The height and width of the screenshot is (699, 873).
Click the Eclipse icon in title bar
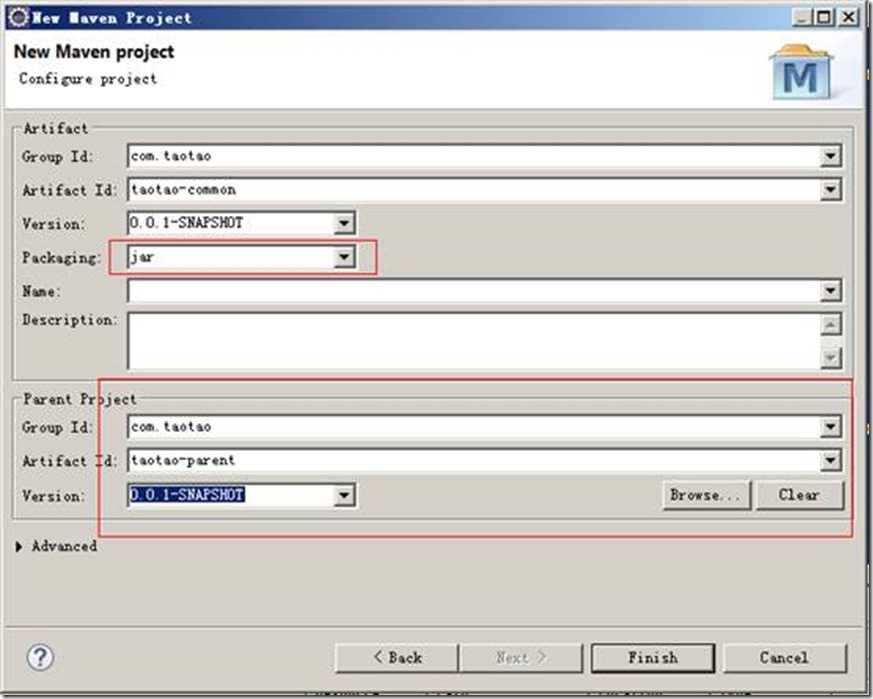click(18, 17)
